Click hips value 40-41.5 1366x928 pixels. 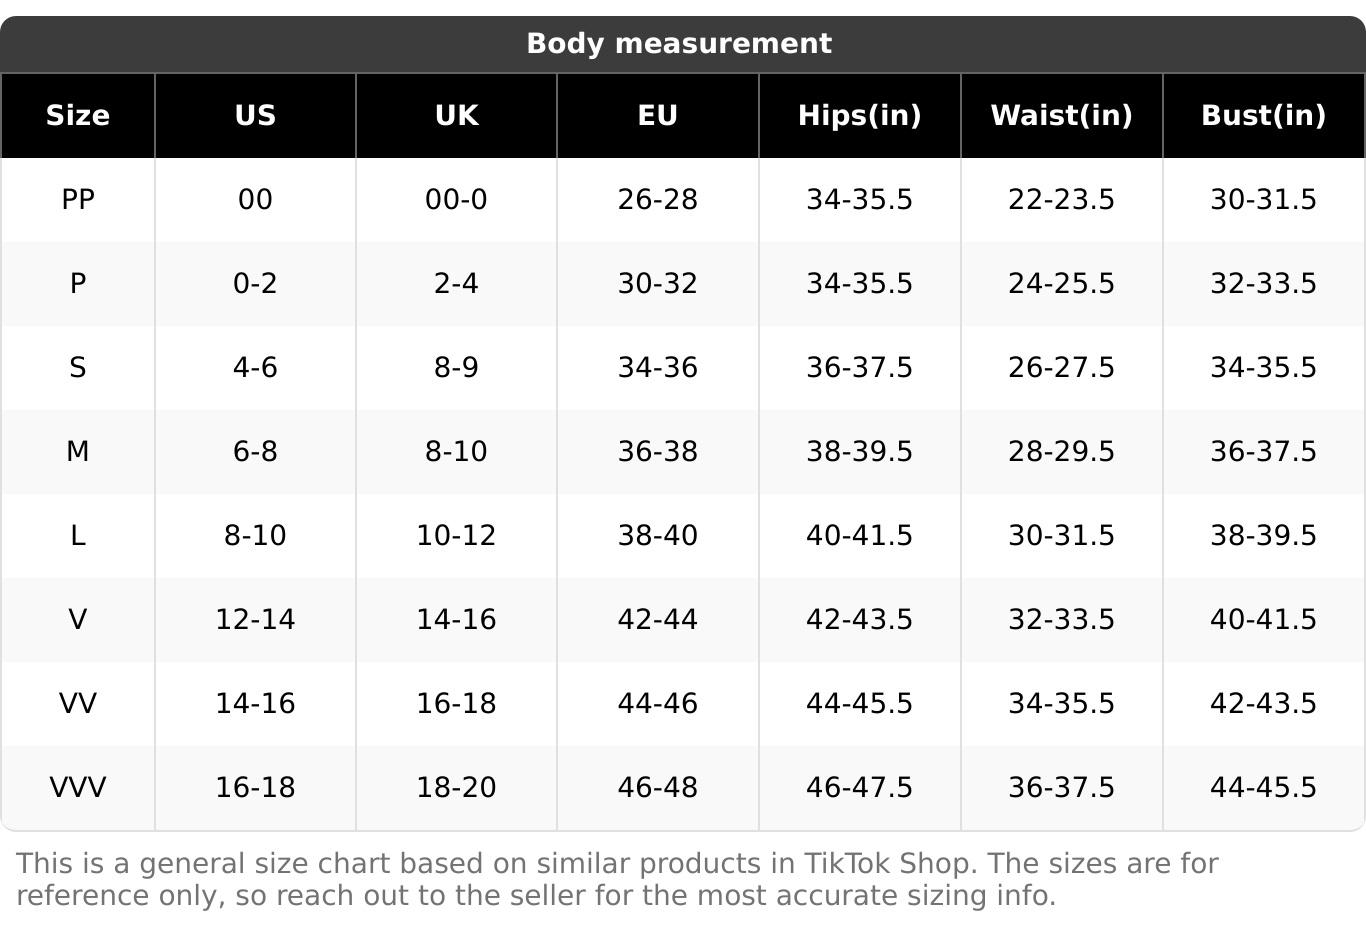tap(859, 536)
